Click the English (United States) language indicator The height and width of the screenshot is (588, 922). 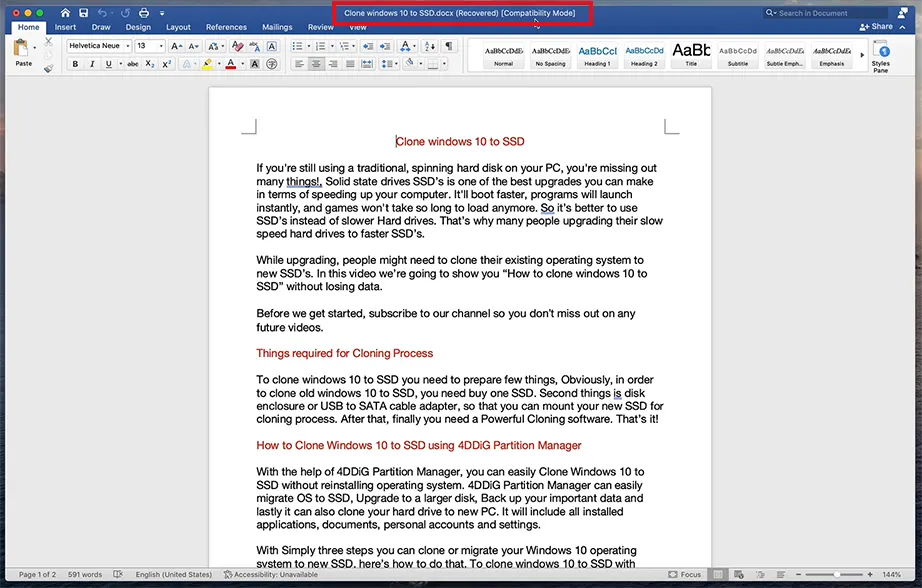[173, 574]
